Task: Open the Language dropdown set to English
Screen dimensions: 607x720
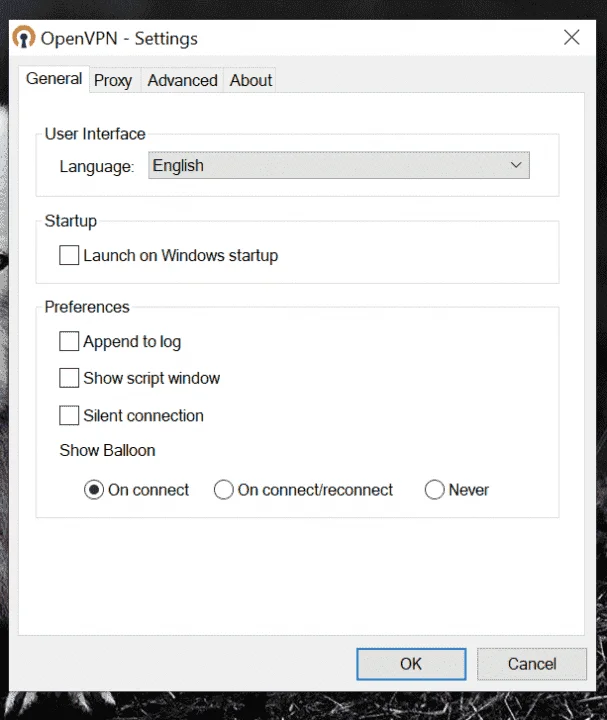Action: [x=339, y=165]
